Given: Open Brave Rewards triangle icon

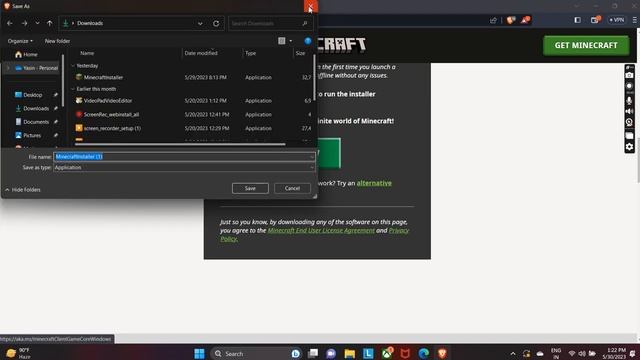Looking at the screenshot, I should 525,20.
